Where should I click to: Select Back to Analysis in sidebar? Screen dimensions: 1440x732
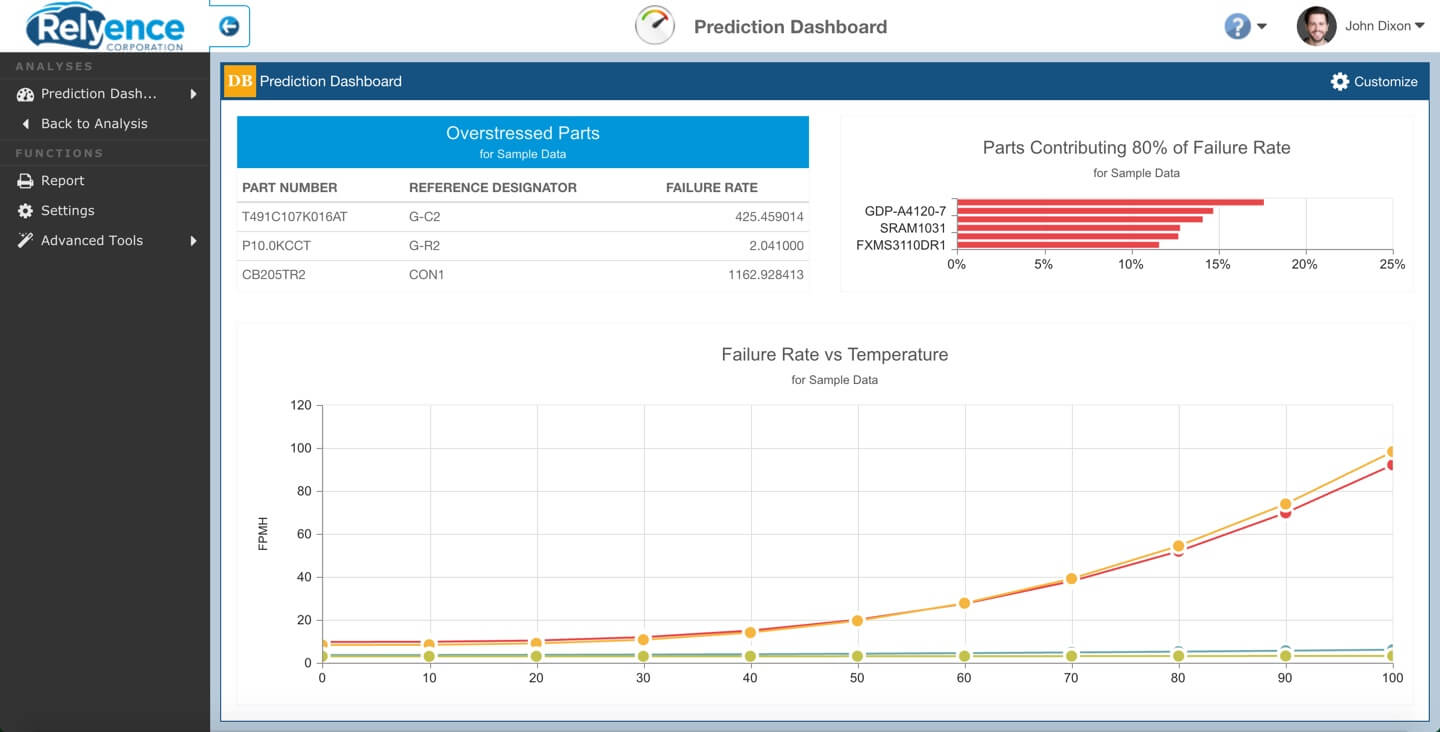point(95,123)
